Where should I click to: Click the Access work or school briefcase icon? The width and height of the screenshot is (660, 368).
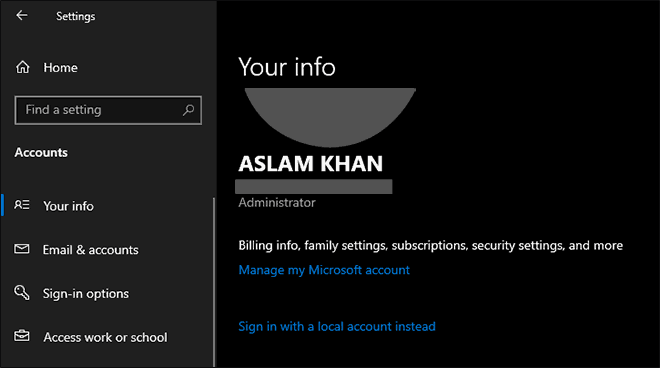(22, 336)
